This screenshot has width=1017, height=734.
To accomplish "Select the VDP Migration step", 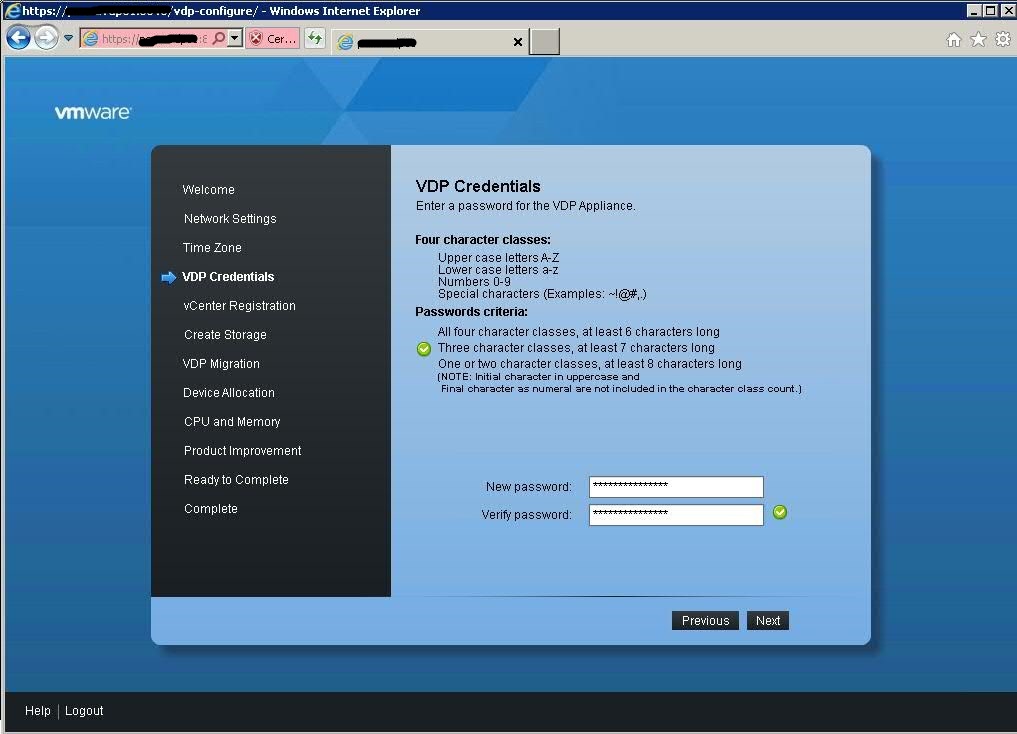I will (221, 364).
